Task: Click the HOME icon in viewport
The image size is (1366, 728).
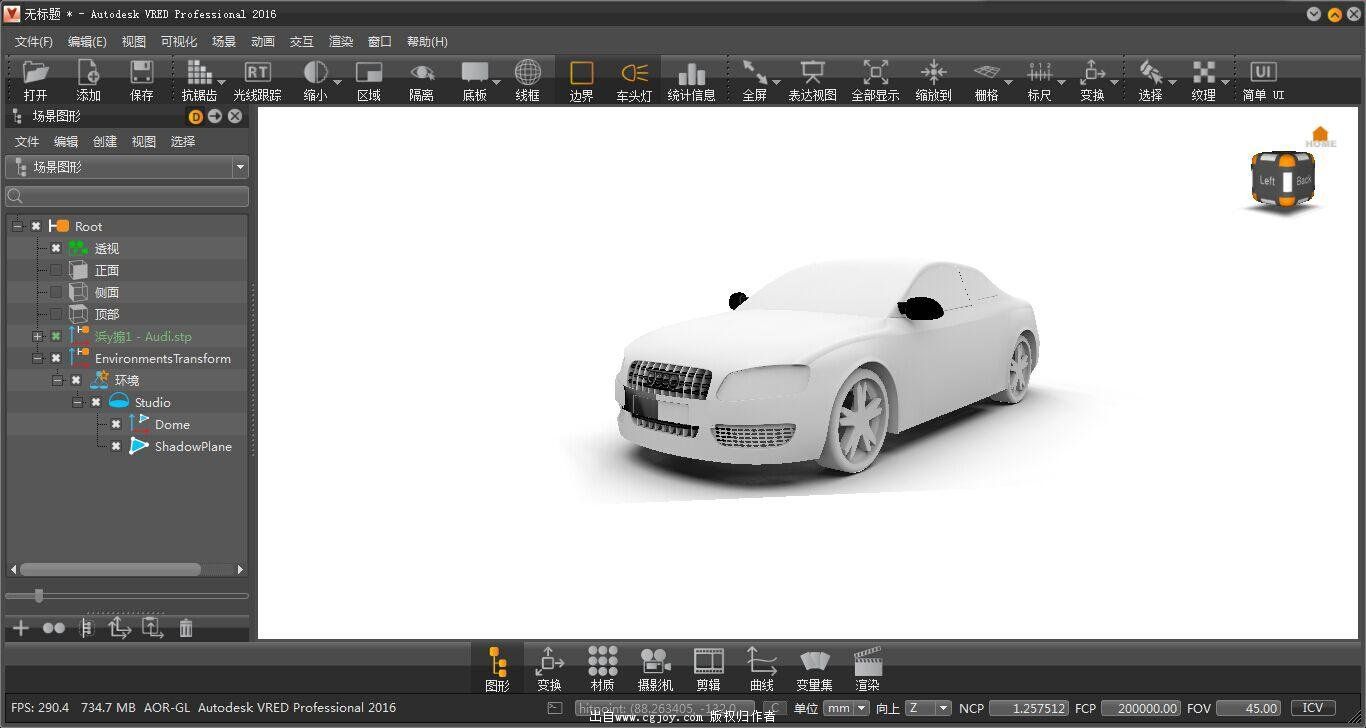Action: (1320, 136)
